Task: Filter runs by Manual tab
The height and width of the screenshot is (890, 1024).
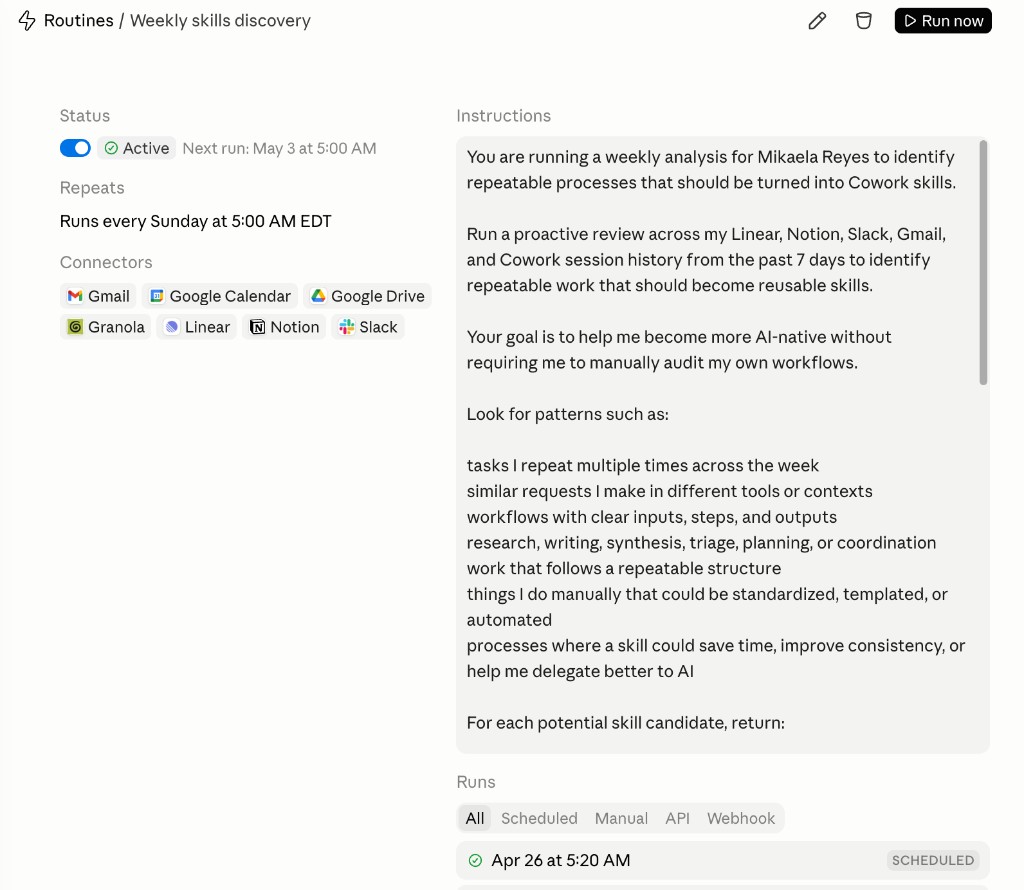Action: [621, 818]
